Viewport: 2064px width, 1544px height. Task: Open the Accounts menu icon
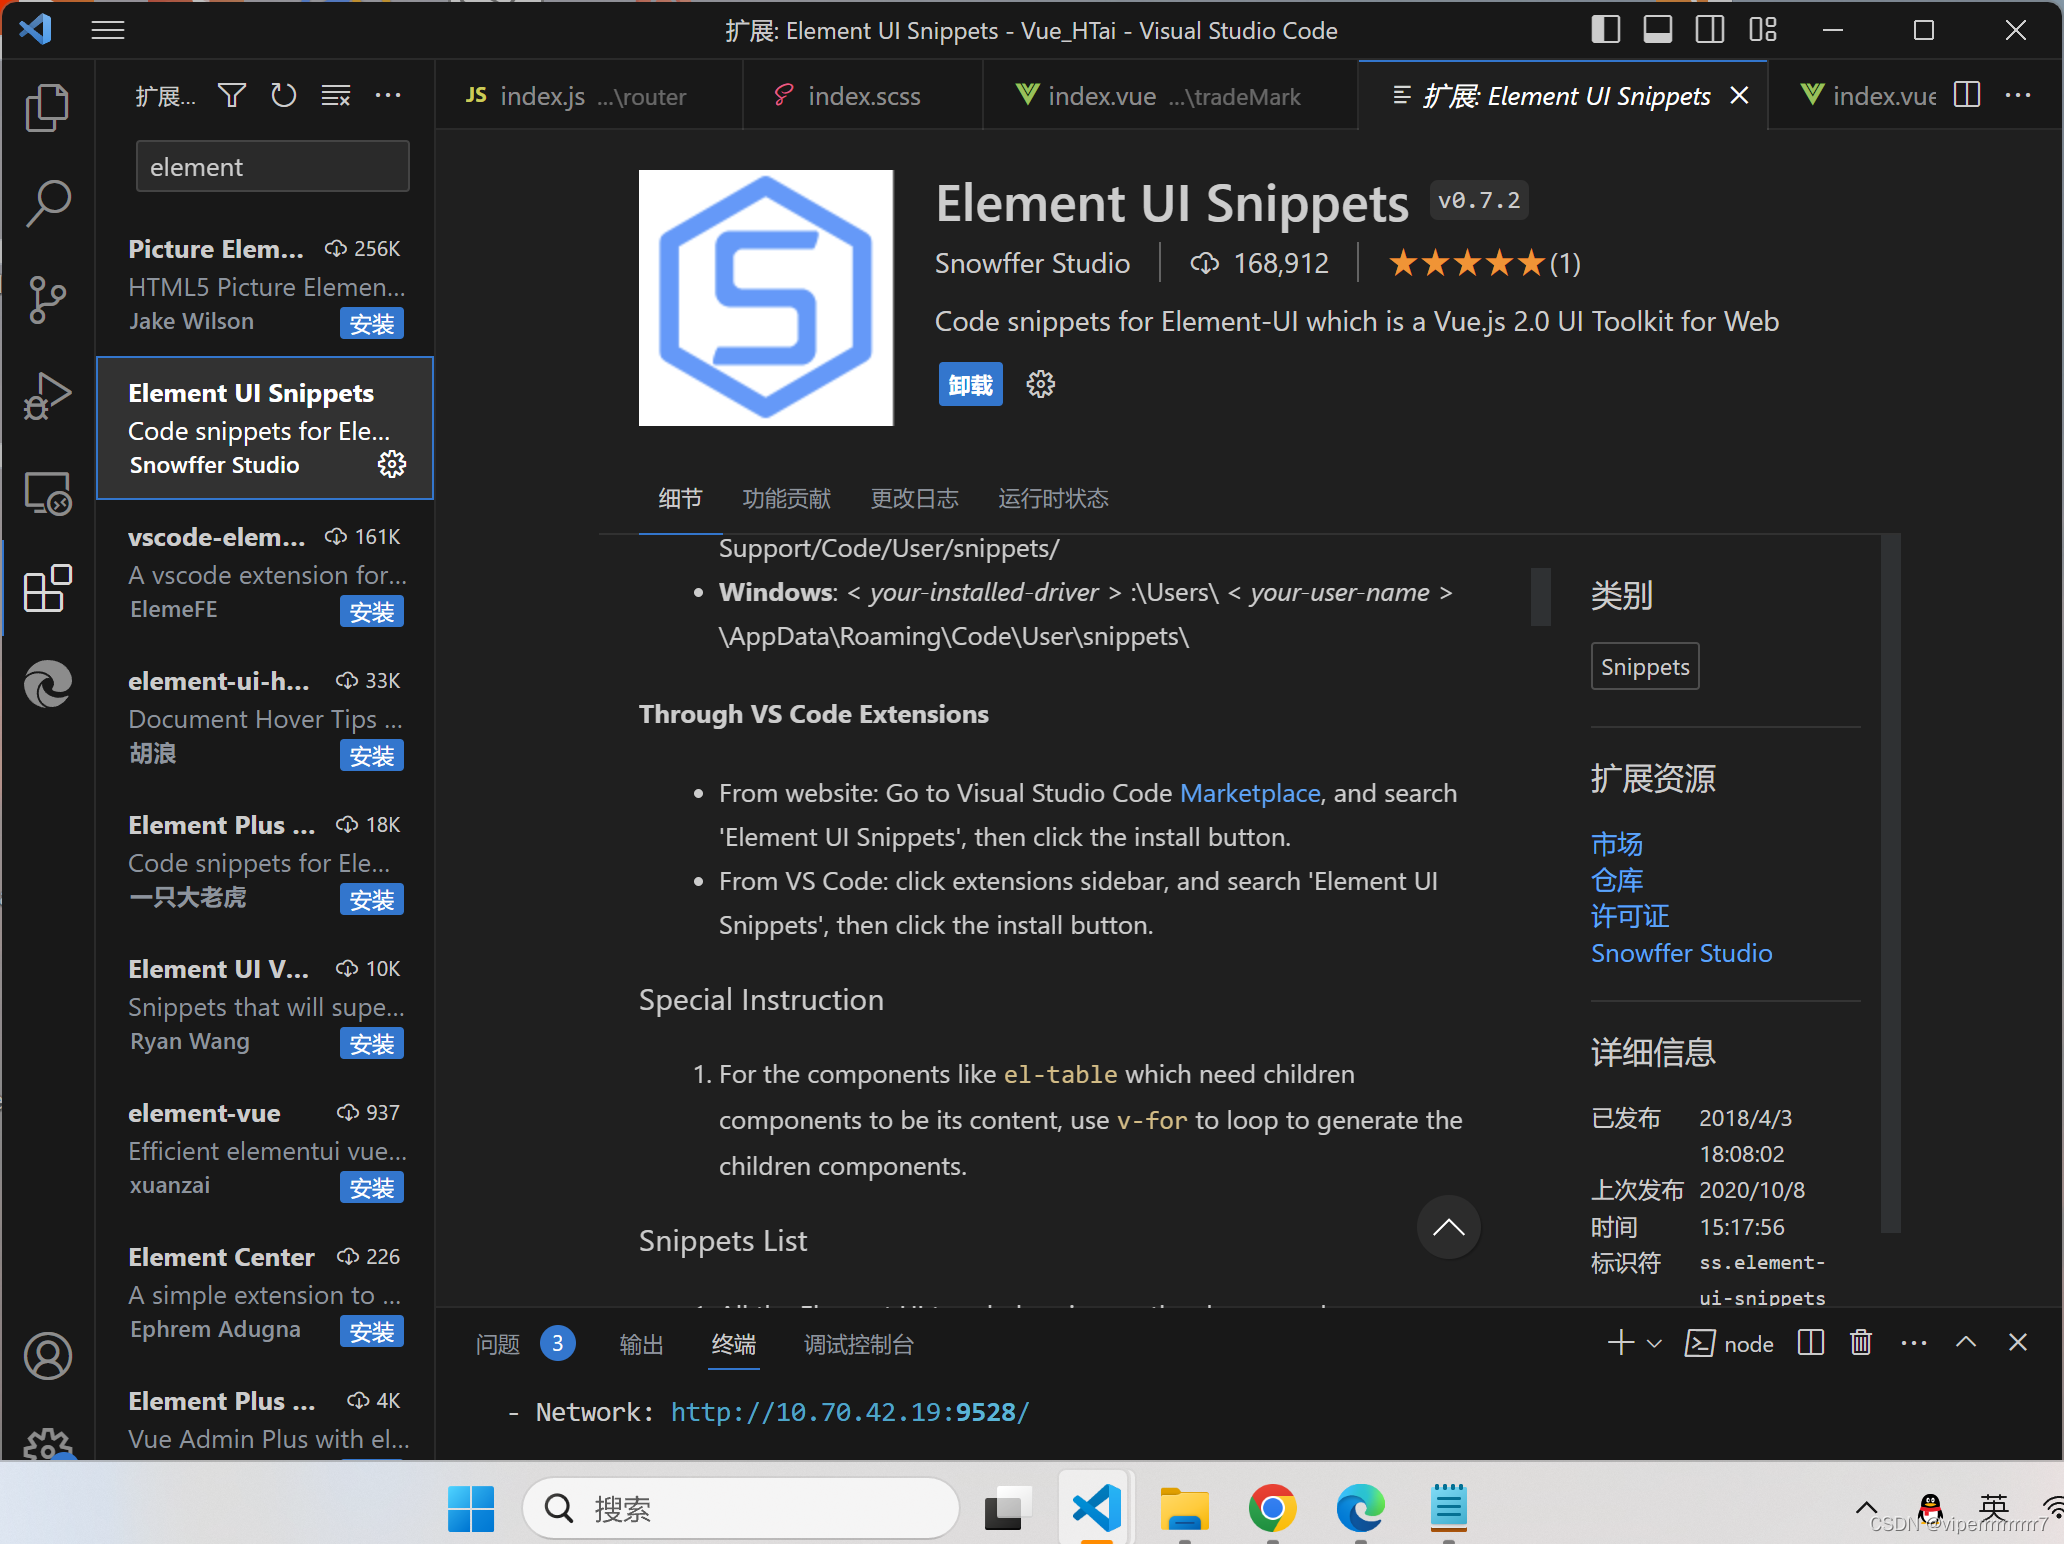(47, 1356)
